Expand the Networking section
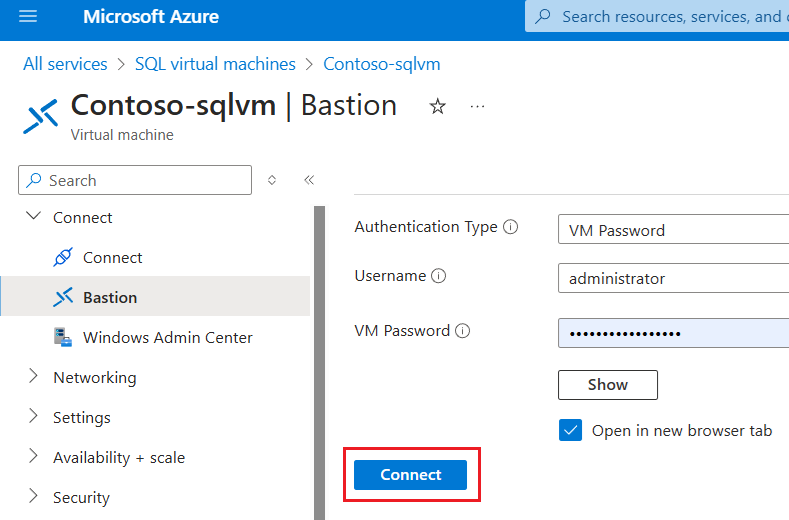This screenshot has width=789, height=520. [33, 377]
